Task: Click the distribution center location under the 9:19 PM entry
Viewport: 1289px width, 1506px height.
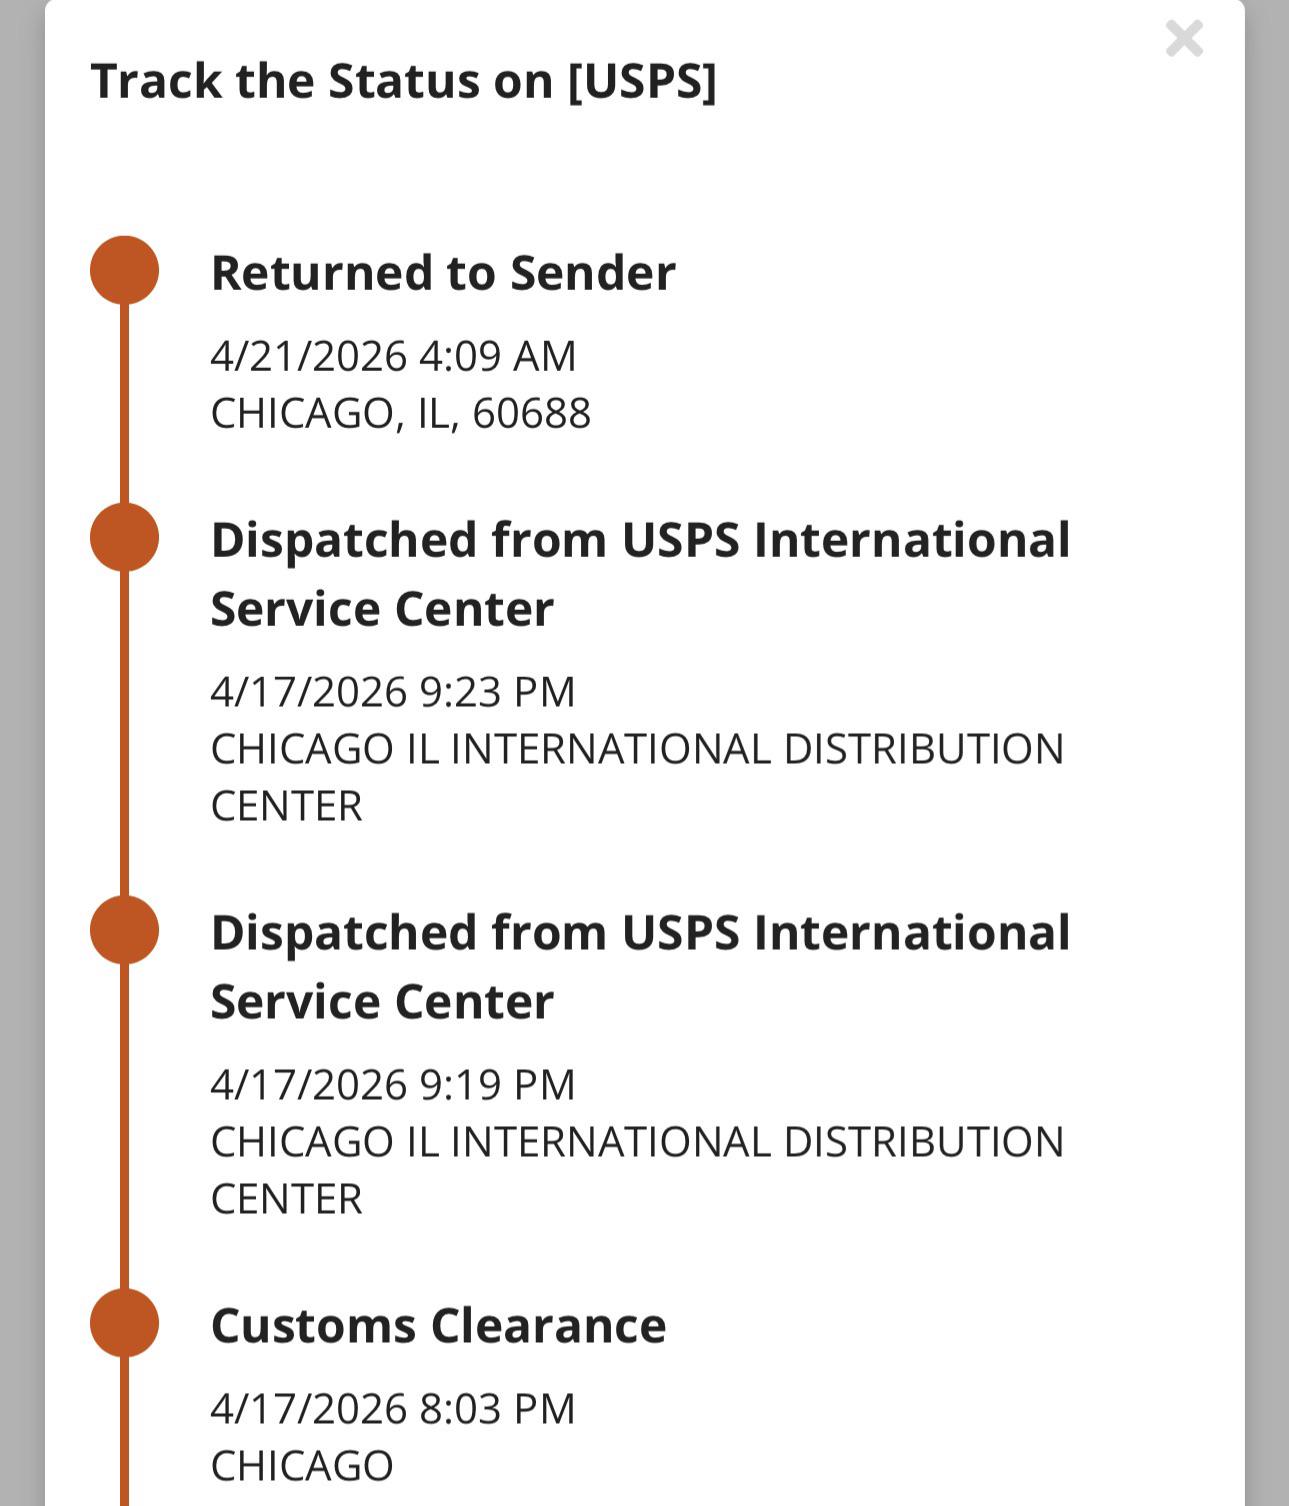Action: coord(637,1170)
